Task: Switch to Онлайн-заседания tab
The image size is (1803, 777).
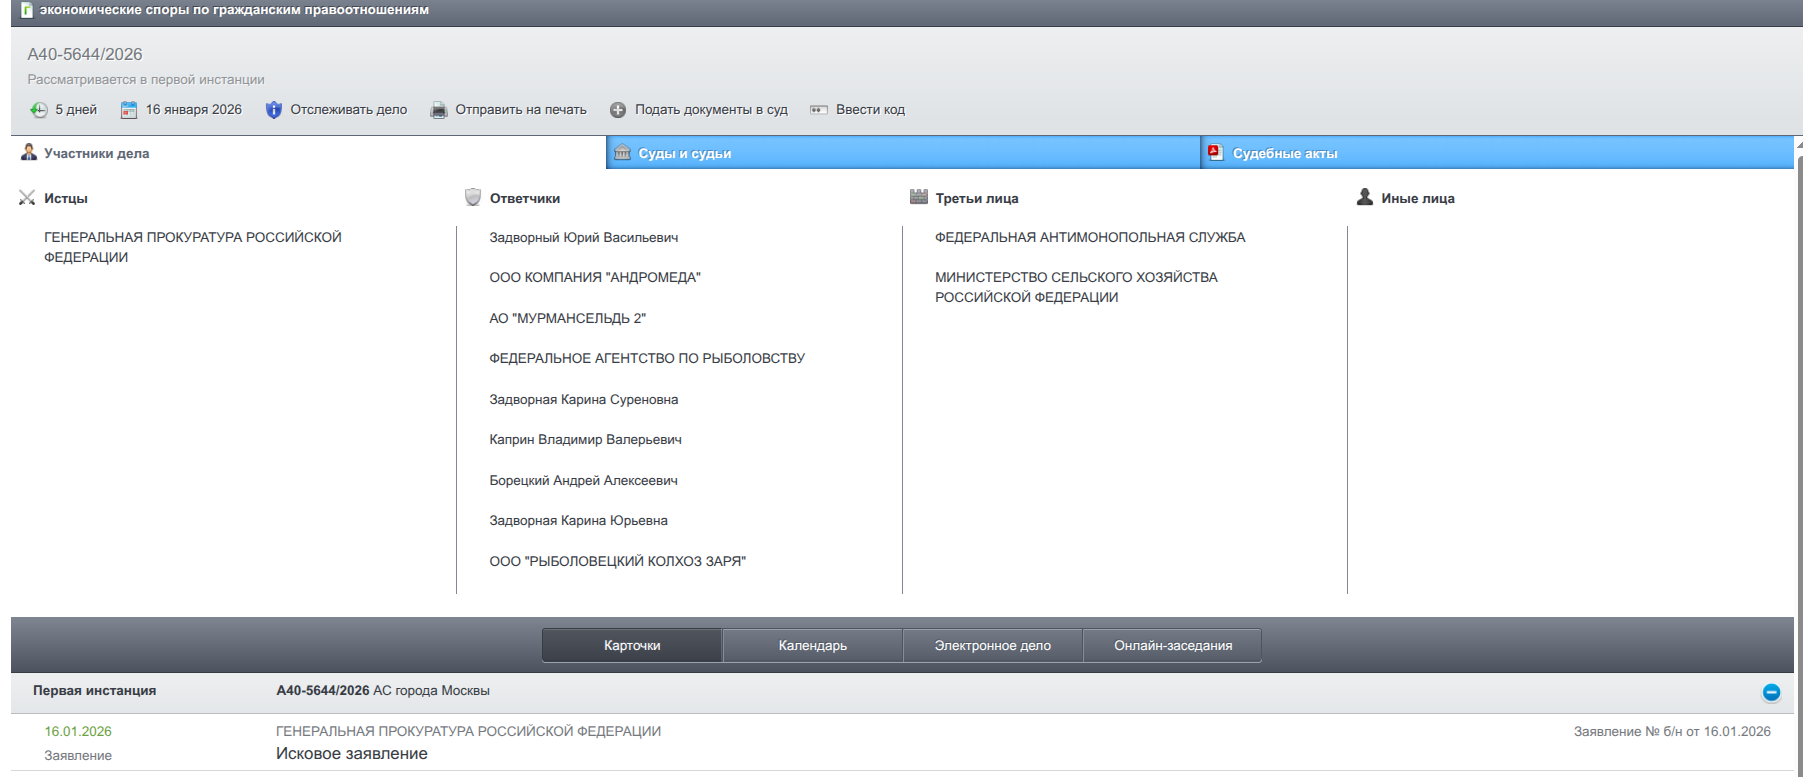Action: [1172, 646]
